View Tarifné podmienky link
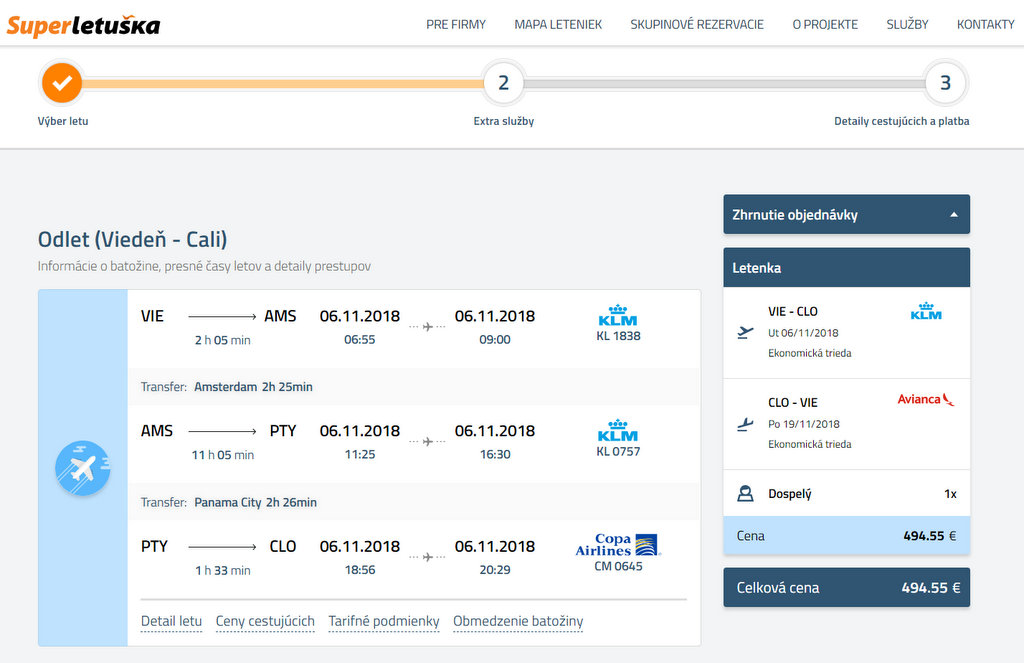This screenshot has width=1024, height=663. pos(384,621)
